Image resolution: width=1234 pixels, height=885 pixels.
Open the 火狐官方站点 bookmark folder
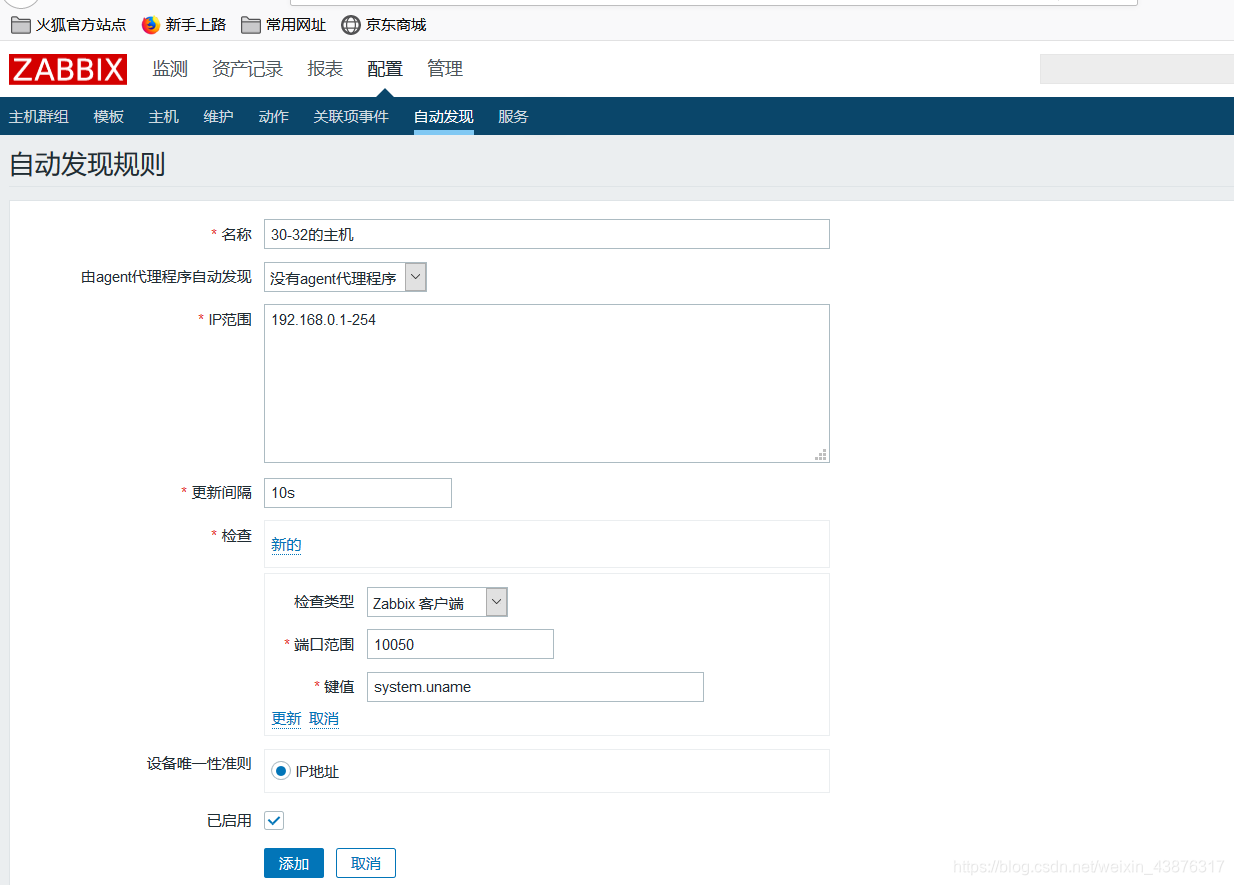68,25
